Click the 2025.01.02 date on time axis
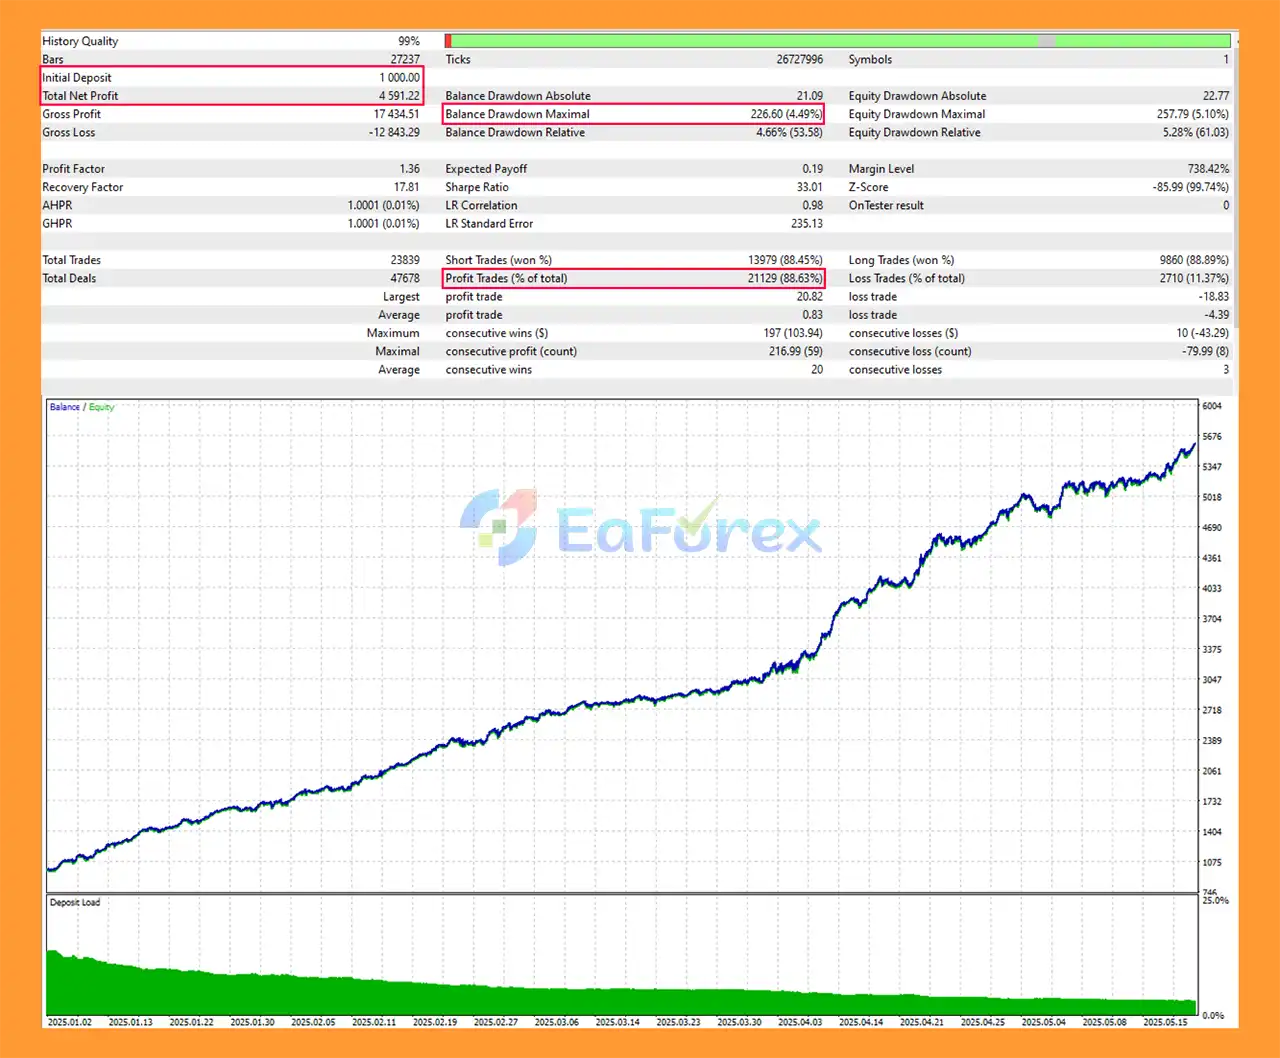This screenshot has width=1280, height=1058. 70,1022
